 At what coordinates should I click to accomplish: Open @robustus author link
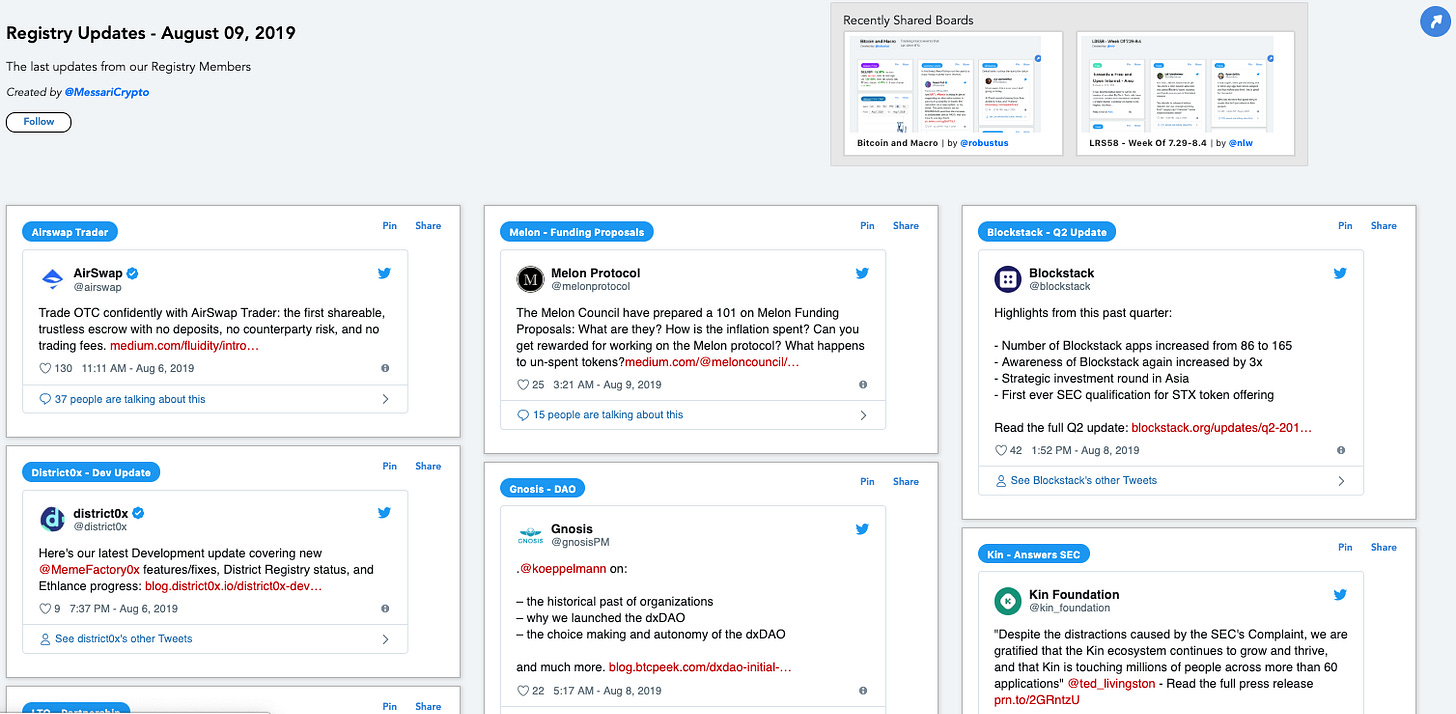(x=985, y=143)
